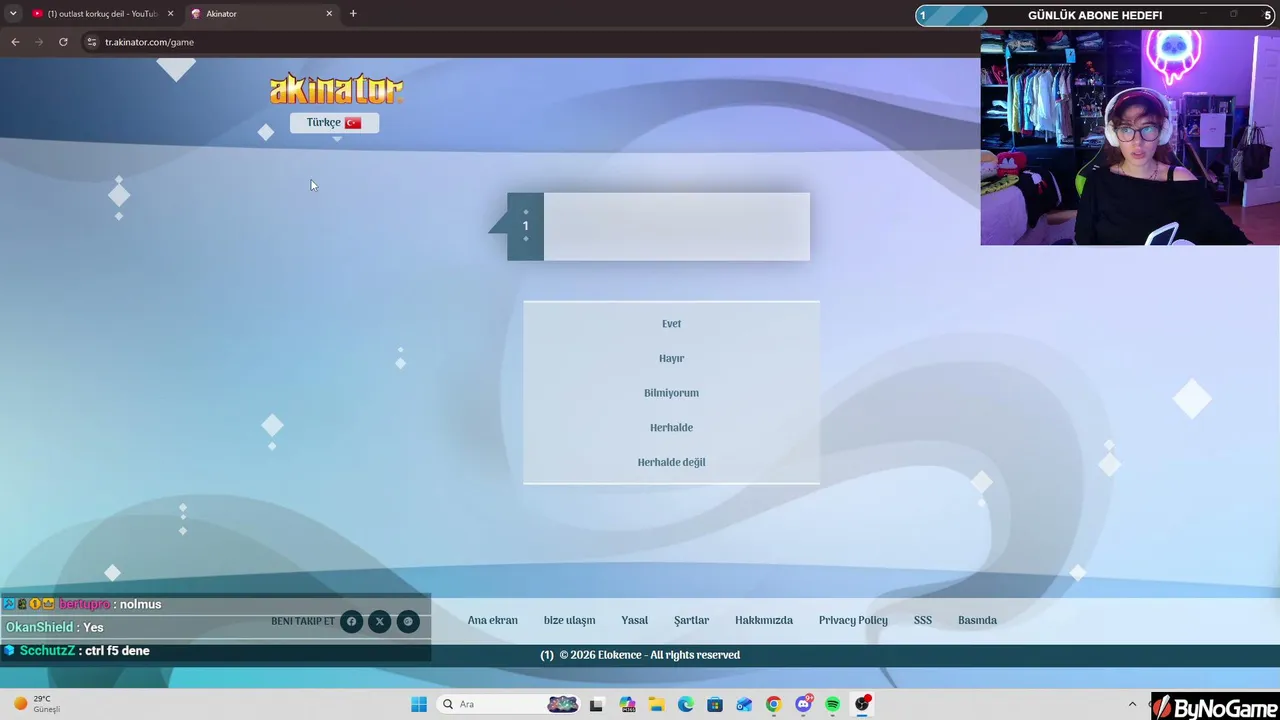Go to "Ana ekran" footer link
1280x720 pixels.
(x=493, y=621)
